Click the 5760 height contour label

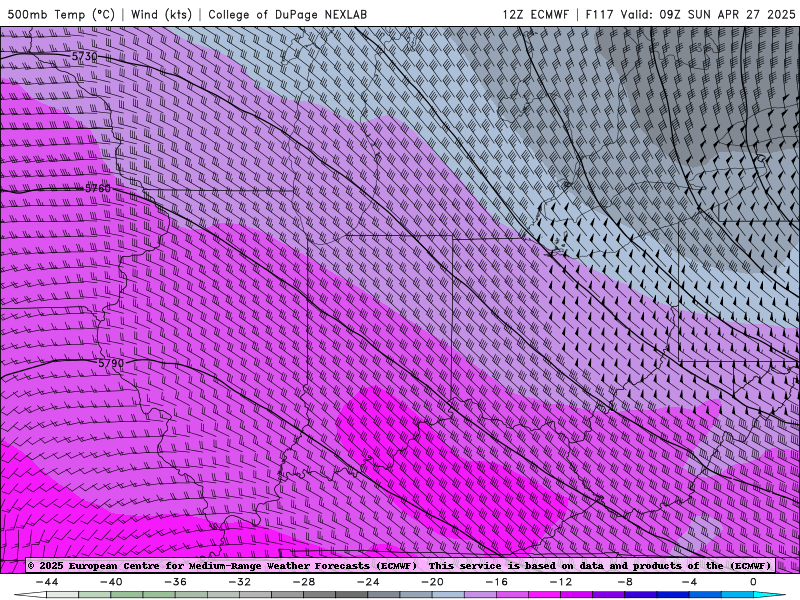coord(97,188)
